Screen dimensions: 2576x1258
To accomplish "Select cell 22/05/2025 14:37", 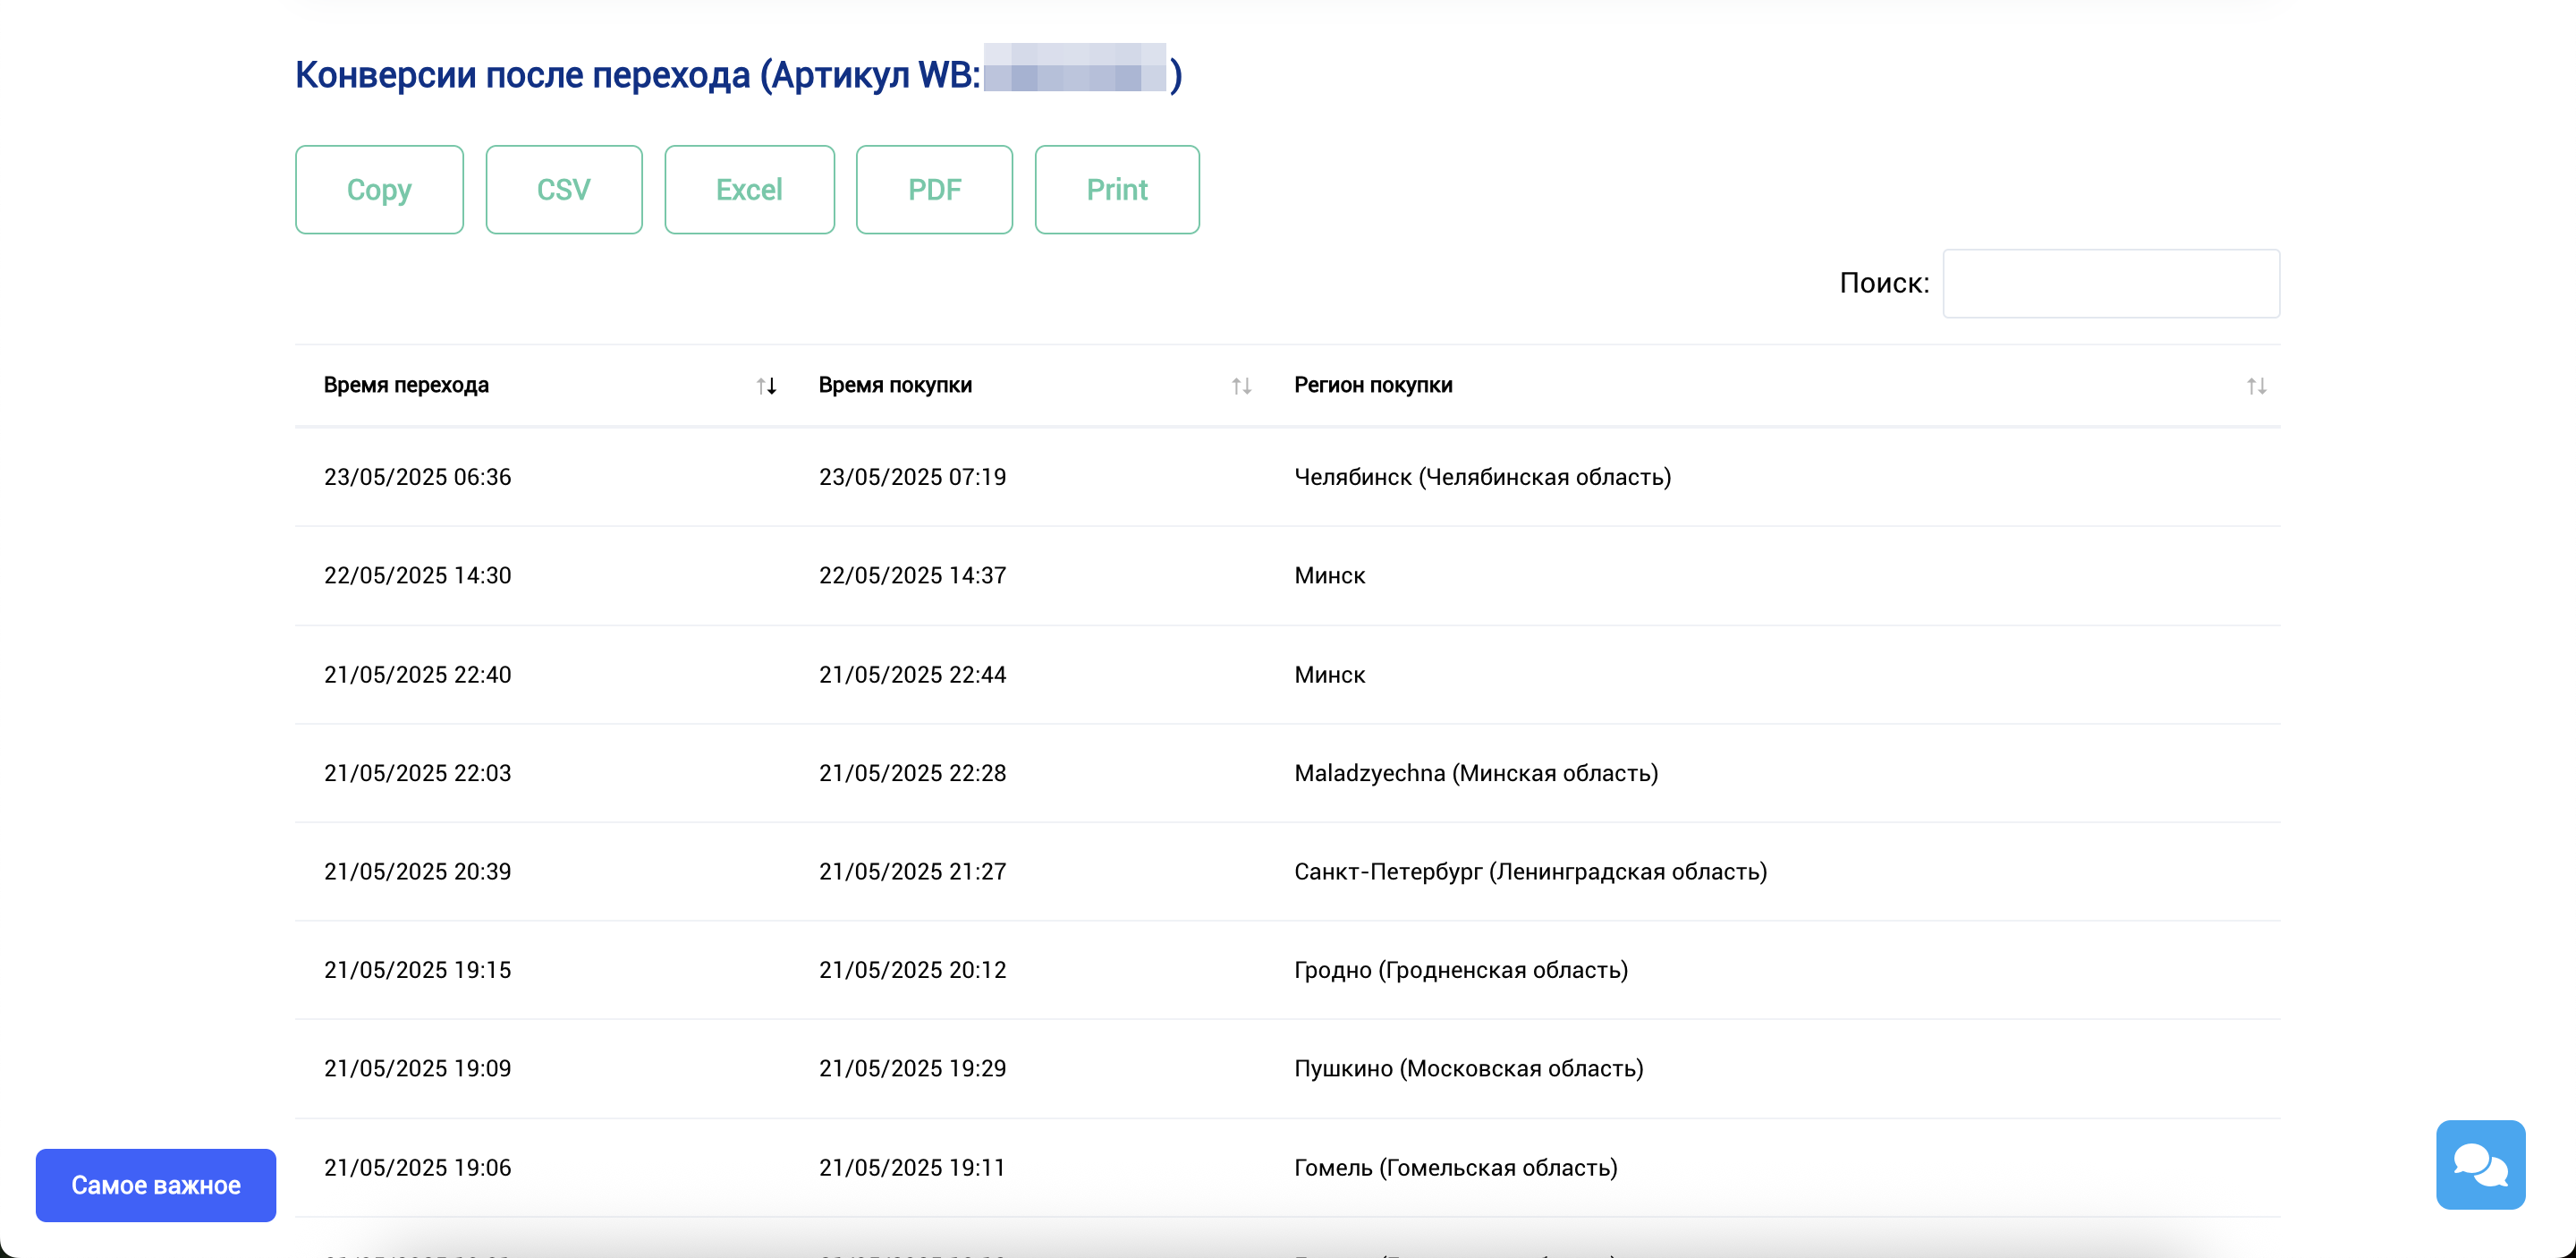I will click(912, 576).
